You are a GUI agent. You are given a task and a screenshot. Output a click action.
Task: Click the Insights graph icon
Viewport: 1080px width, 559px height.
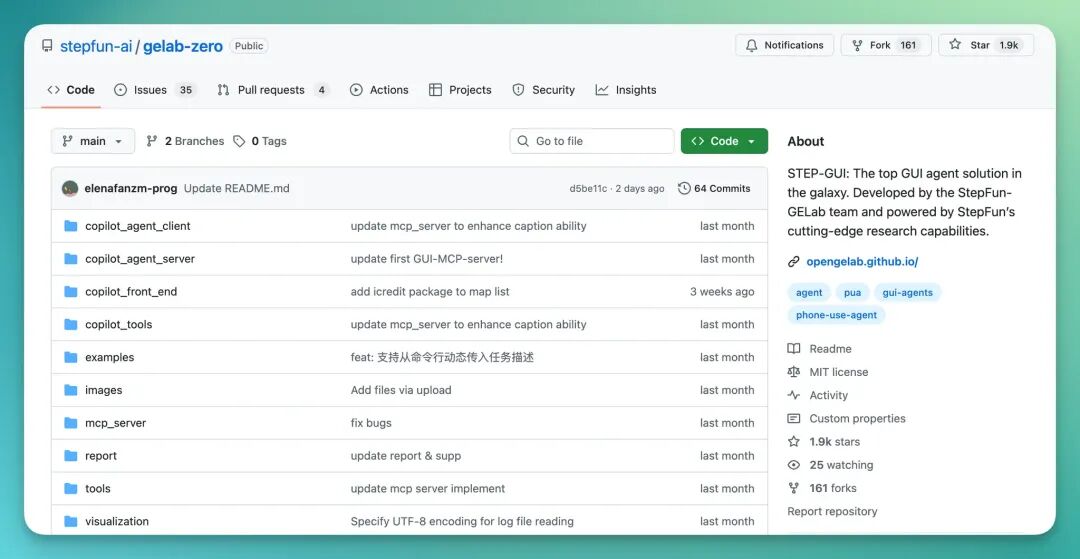click(x=602, y=89)
